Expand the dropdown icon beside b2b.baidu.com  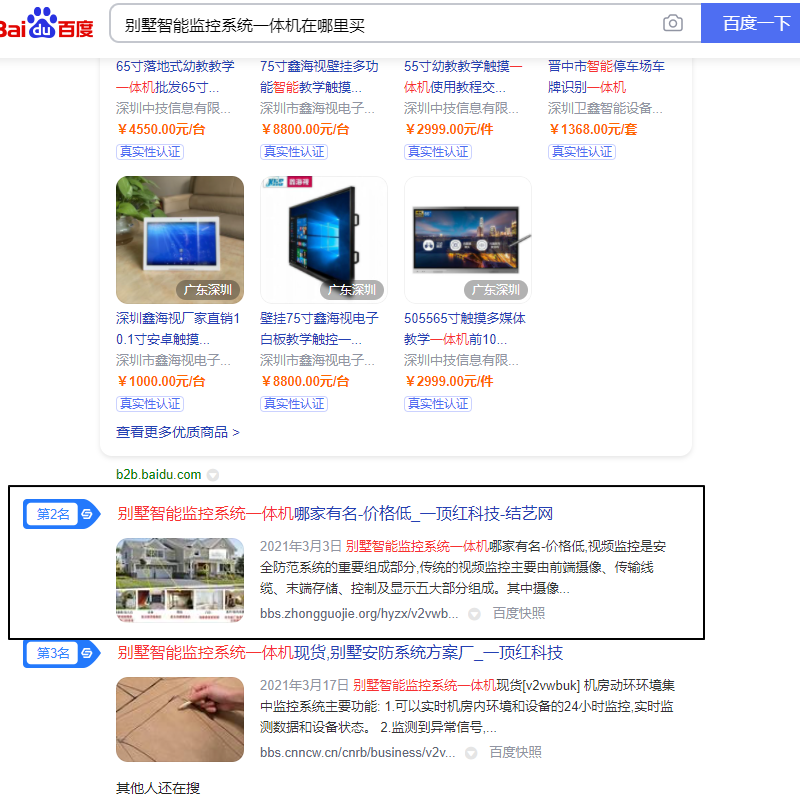click(213, 475)
